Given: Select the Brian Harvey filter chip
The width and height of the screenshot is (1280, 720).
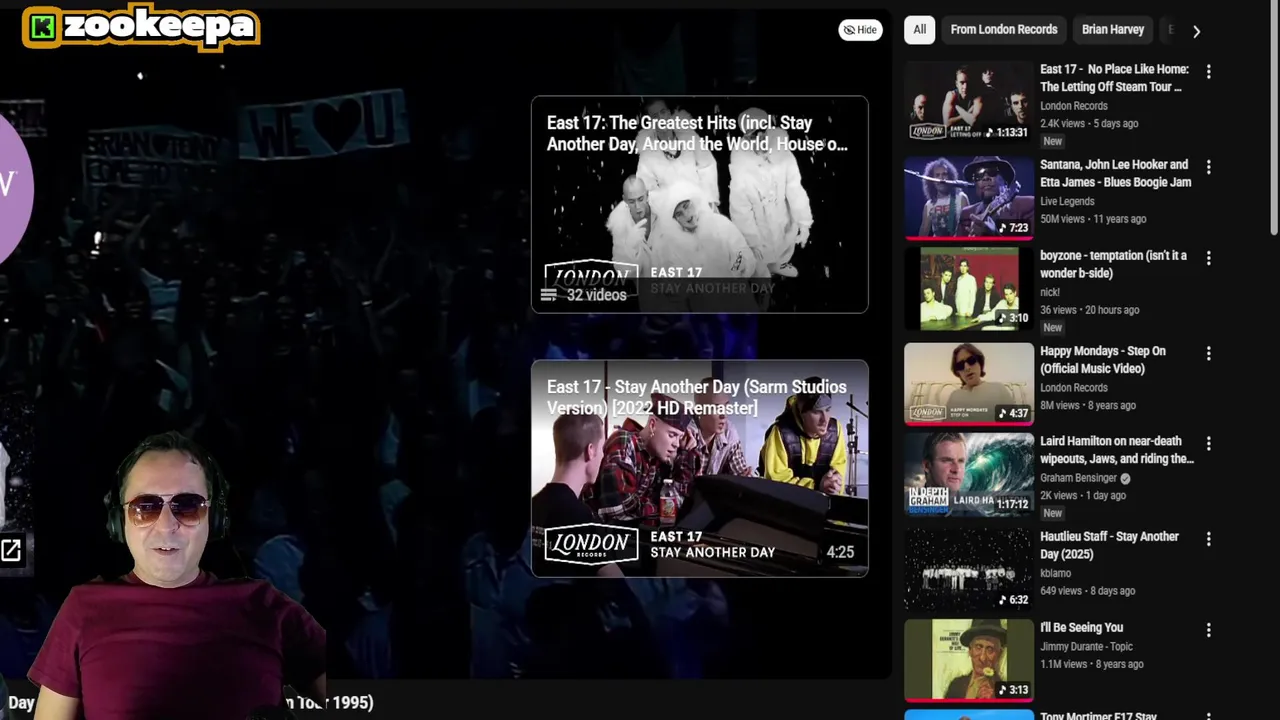Looking at the screenshot, I should pyautogui.click(x=1112, y=30).
